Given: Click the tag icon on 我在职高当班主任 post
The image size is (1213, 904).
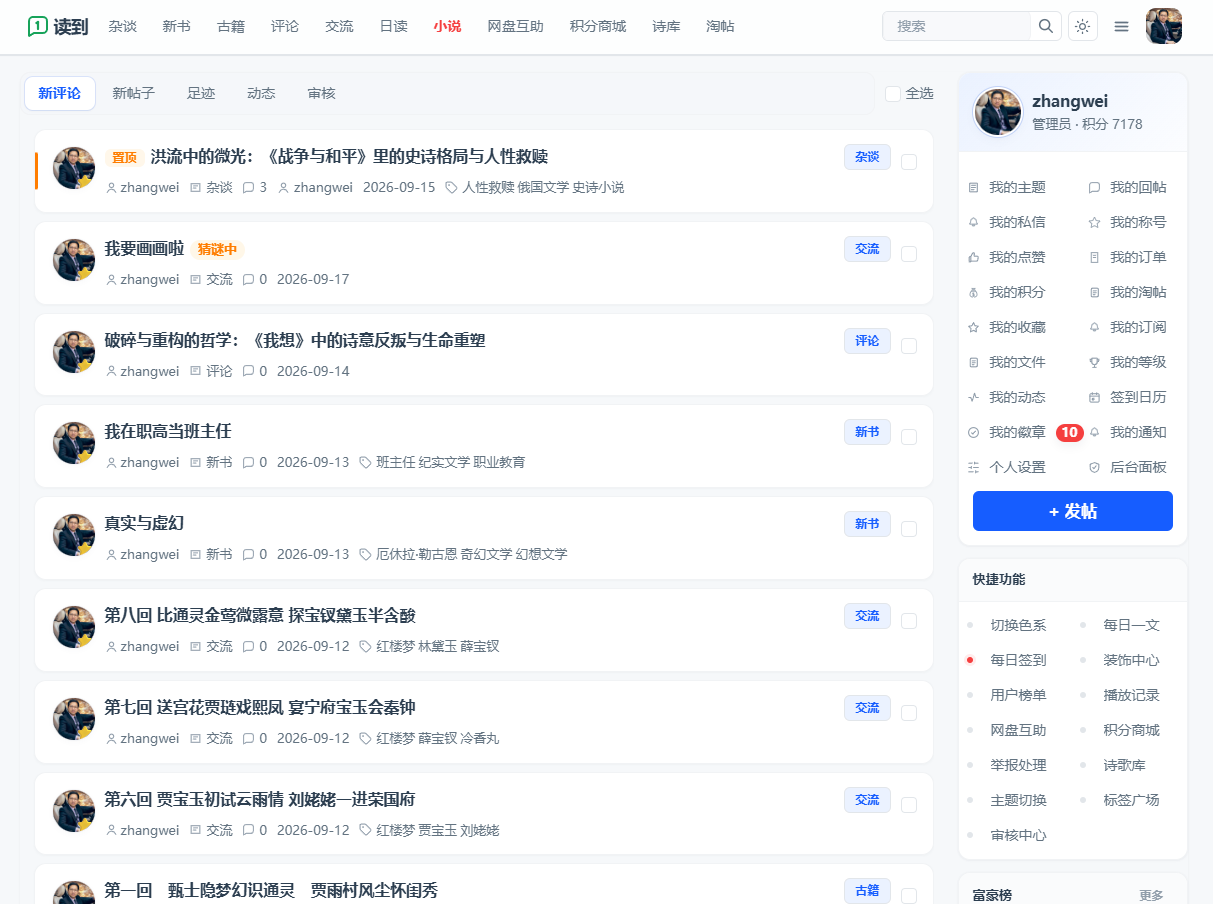Looking at the screenshot, I should (366, 462).
